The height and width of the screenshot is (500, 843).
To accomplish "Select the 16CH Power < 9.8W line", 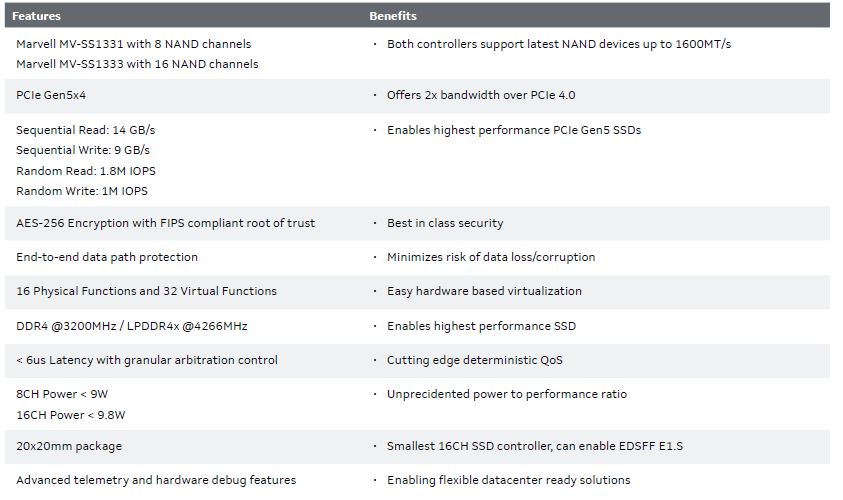I will [x=68, y=414].
